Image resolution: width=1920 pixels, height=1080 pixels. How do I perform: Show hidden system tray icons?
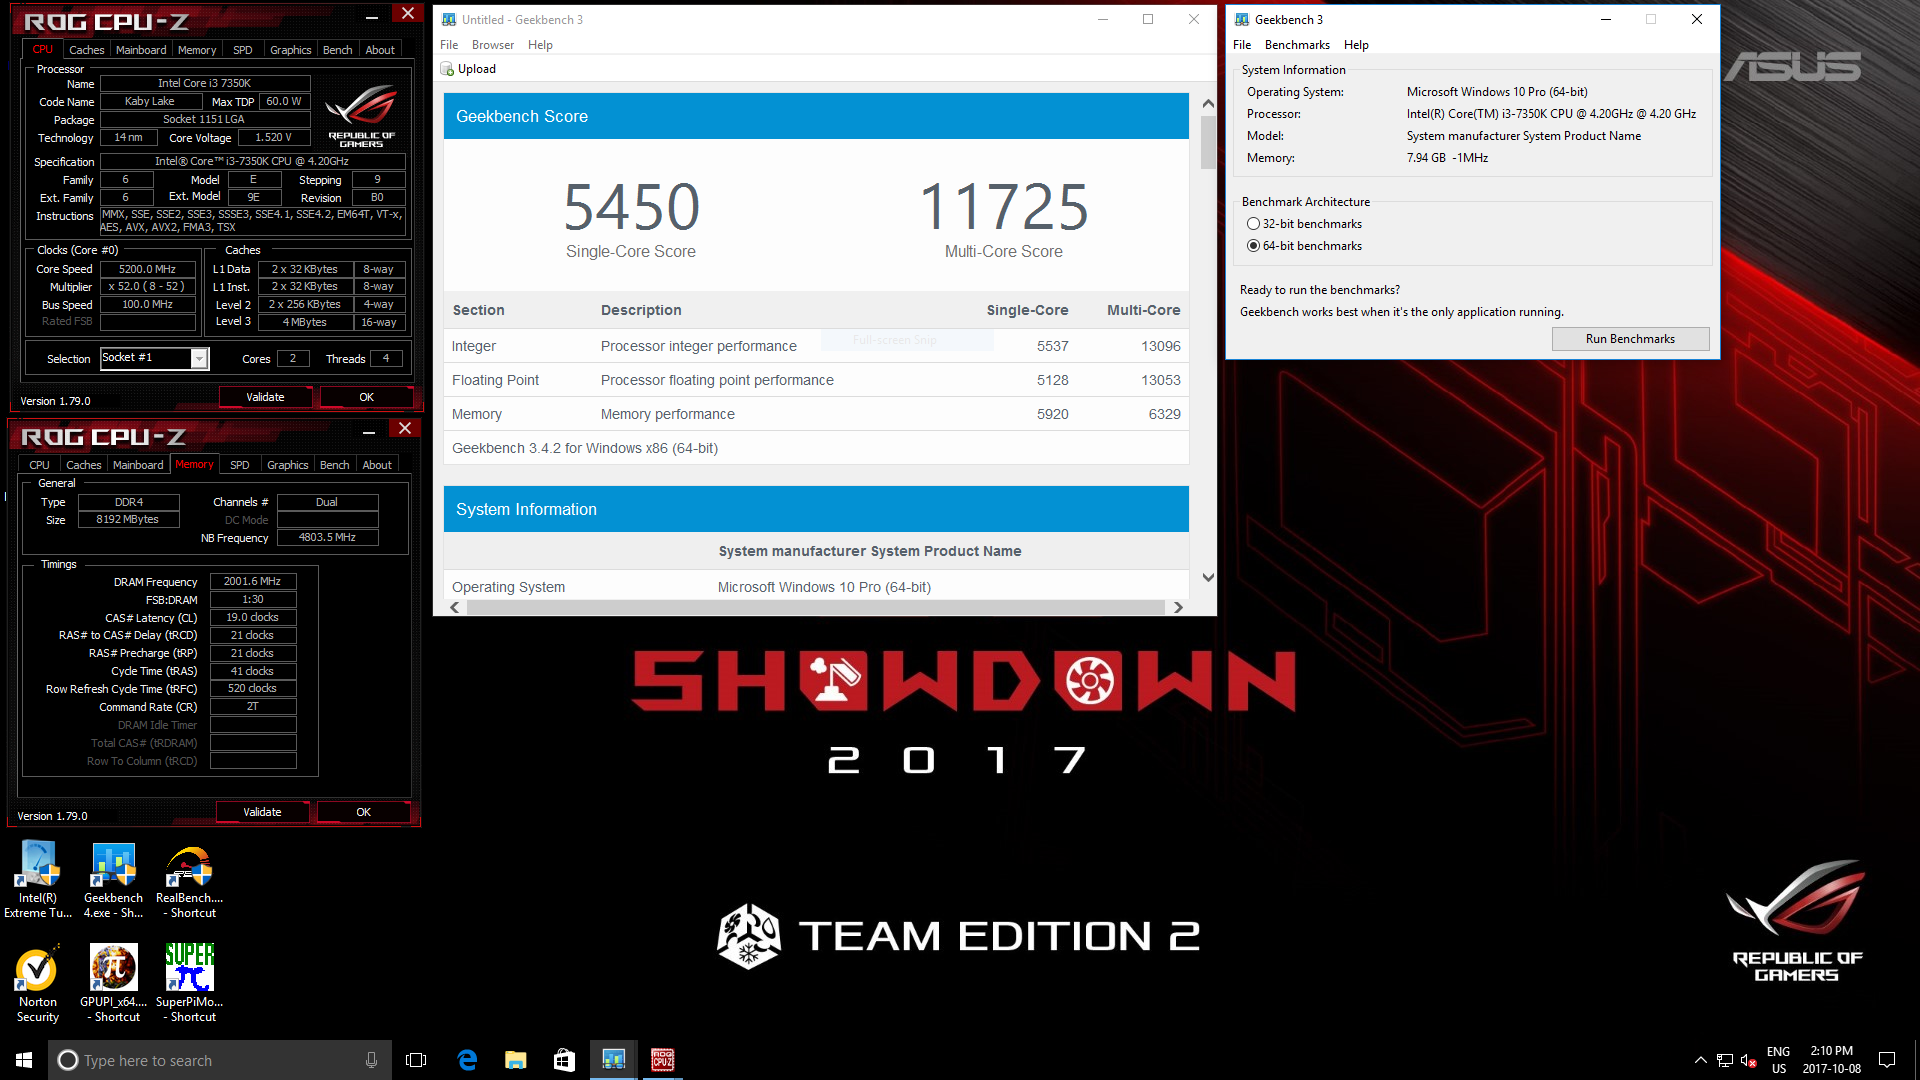(1701, 1060)
